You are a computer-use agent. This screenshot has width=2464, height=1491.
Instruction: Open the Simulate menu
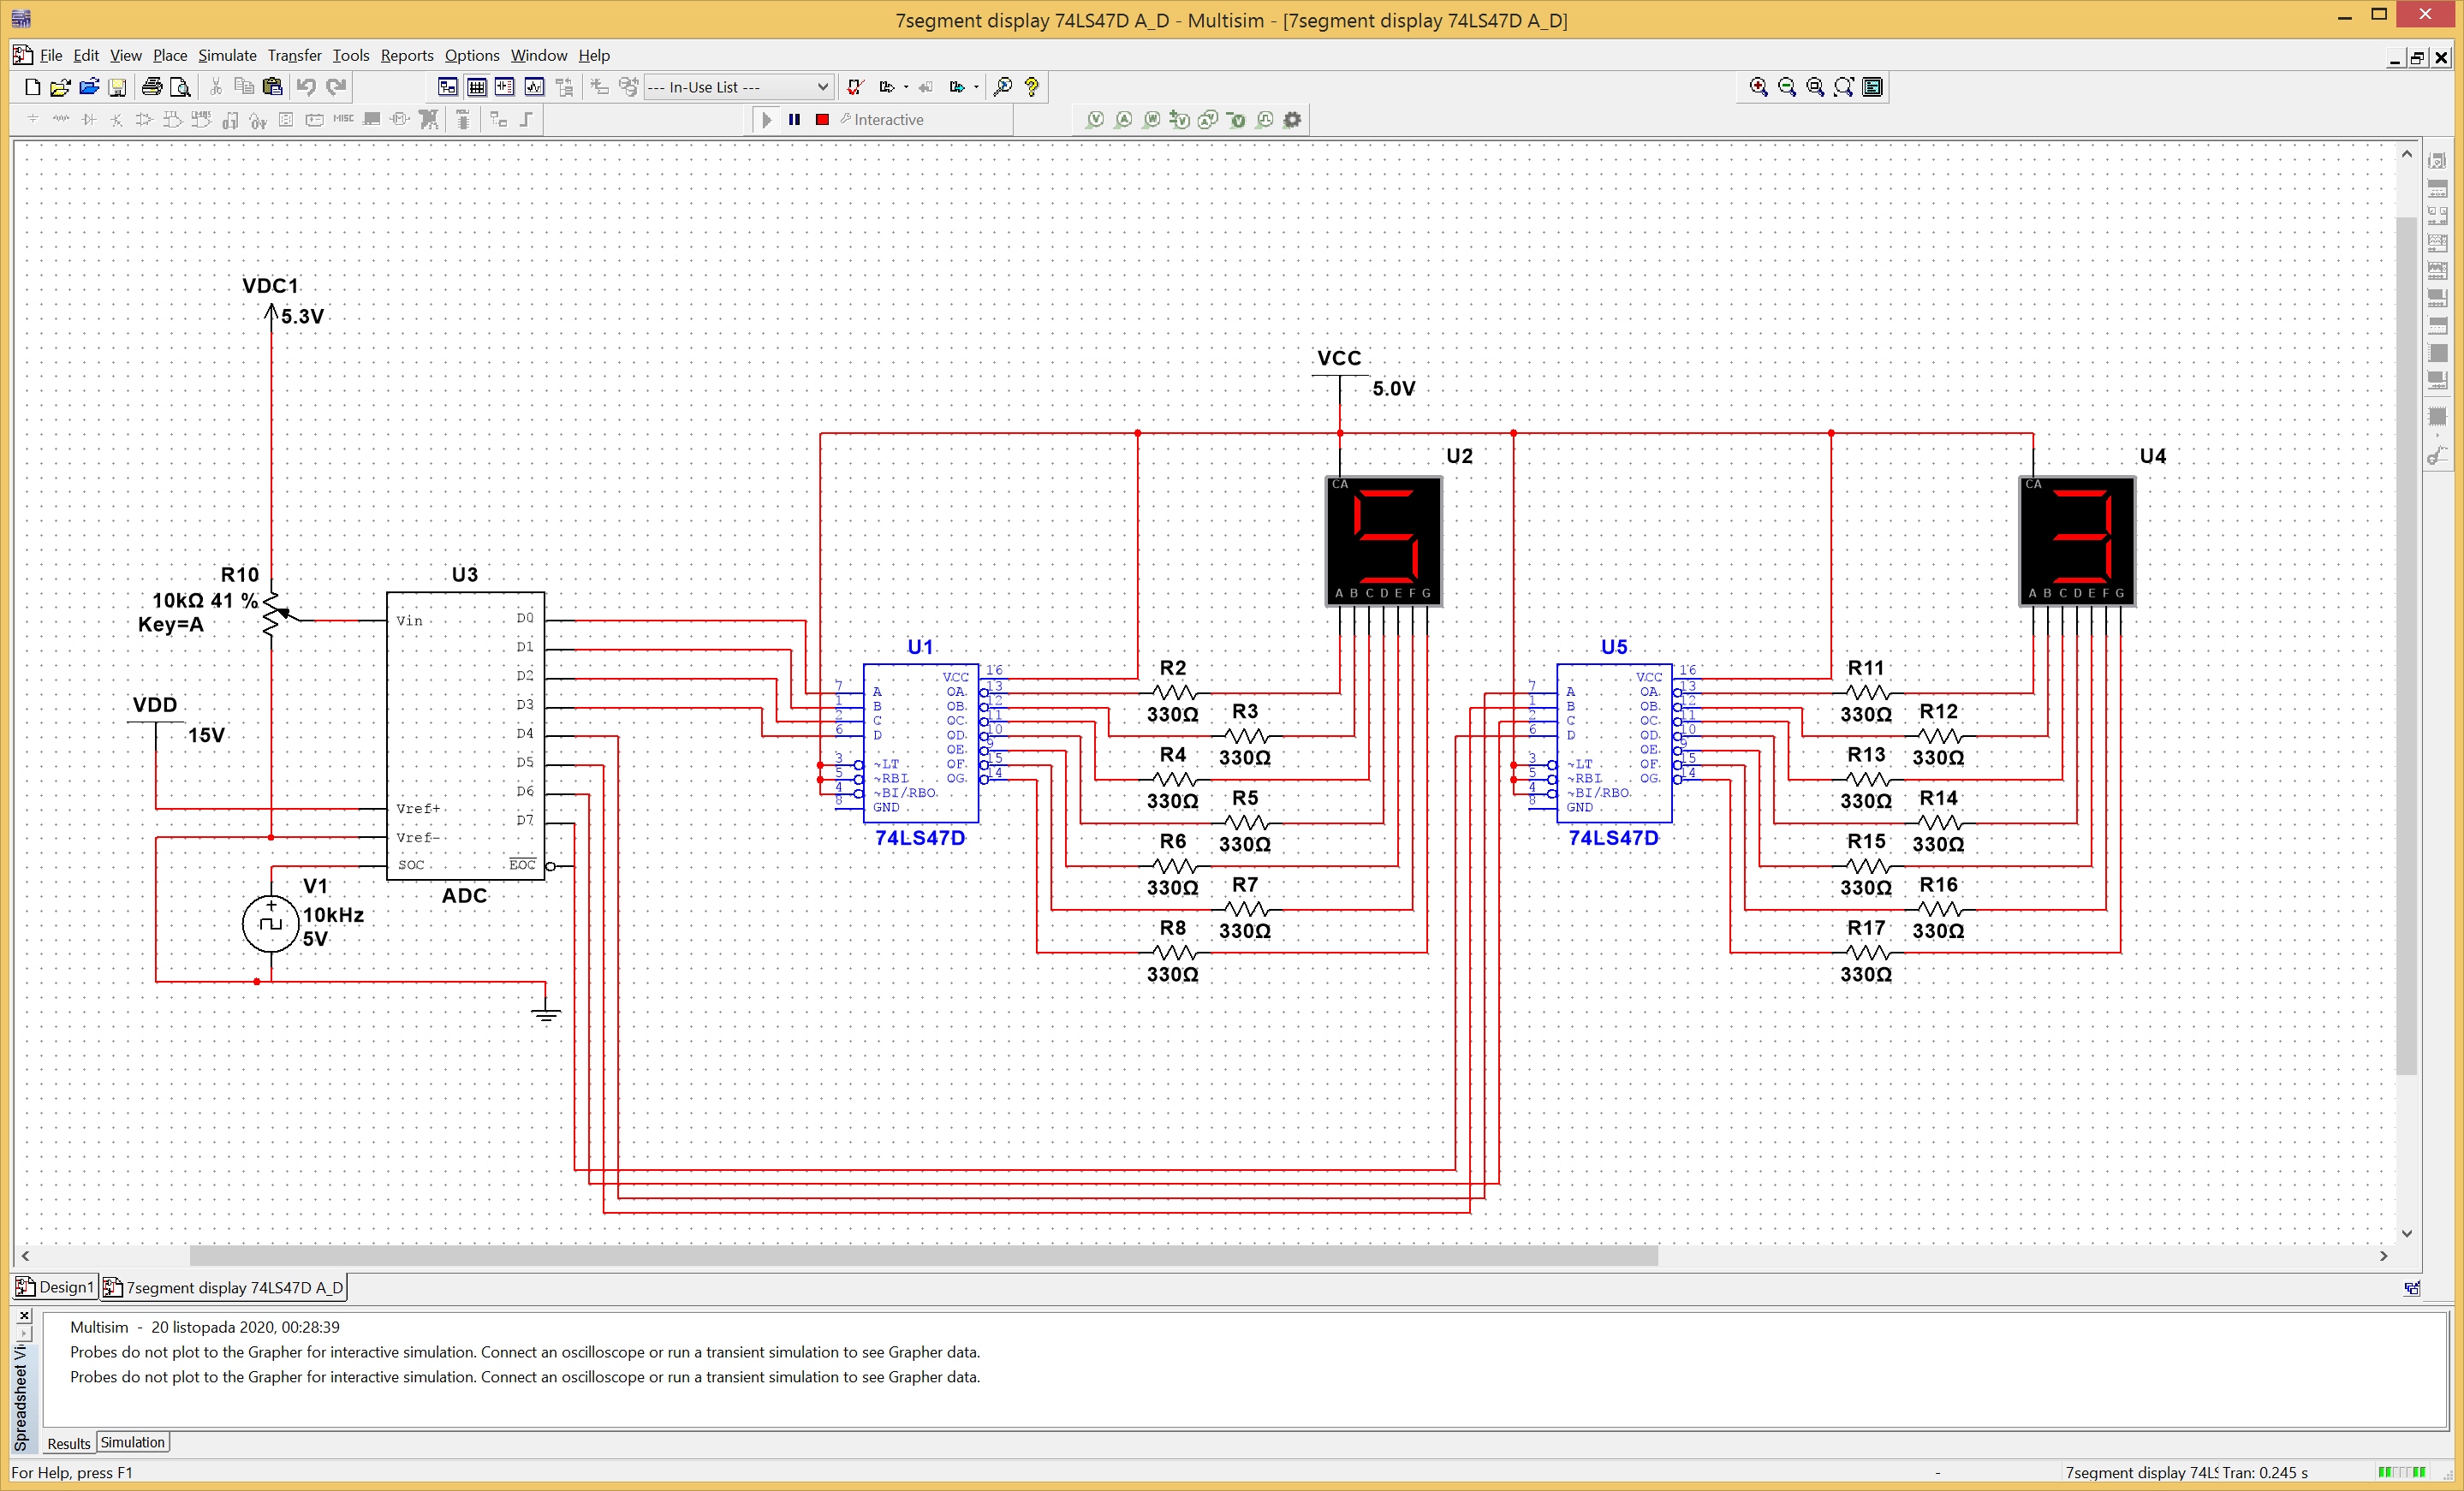(227, 55)
